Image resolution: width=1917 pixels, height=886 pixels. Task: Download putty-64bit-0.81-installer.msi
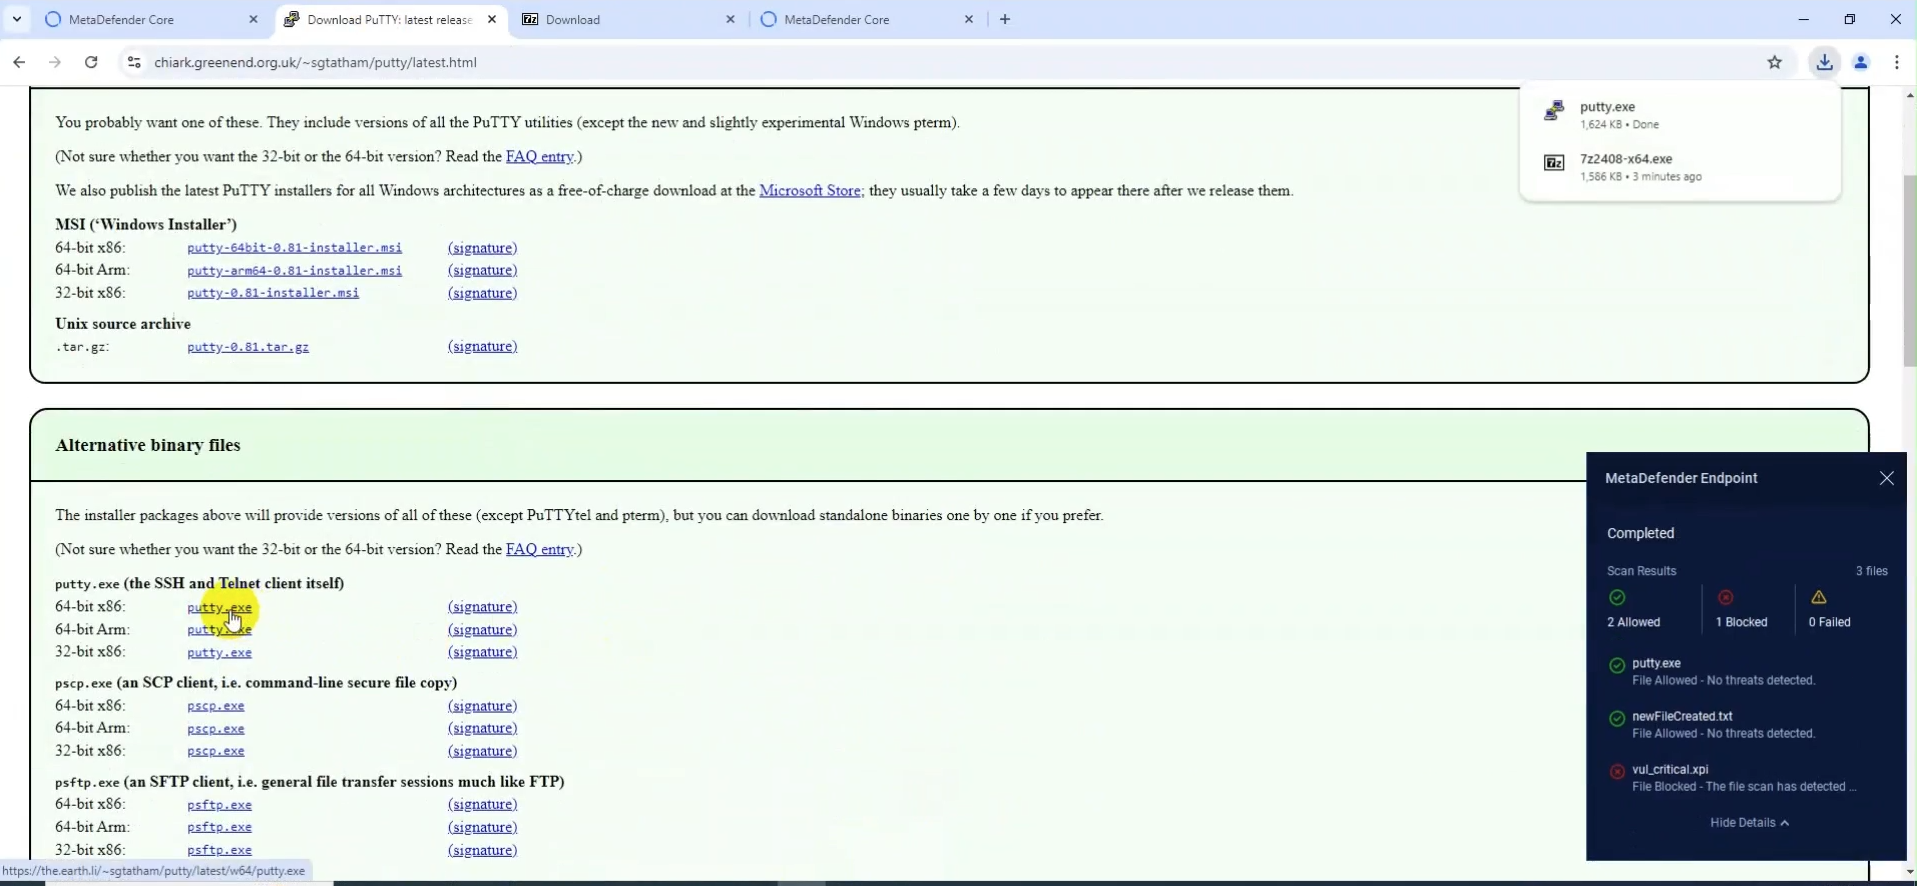pyautogui.click(x=294, y=247)
